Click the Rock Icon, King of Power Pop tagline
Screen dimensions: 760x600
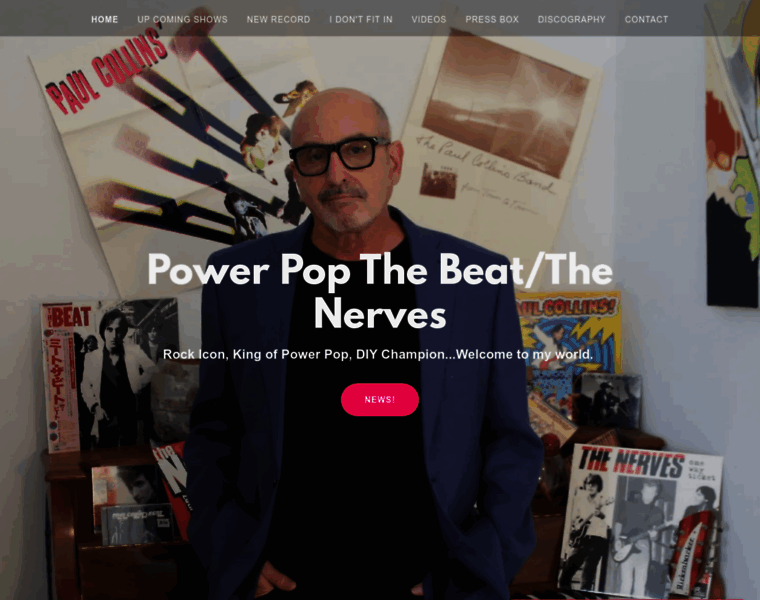tap(378, 354)
